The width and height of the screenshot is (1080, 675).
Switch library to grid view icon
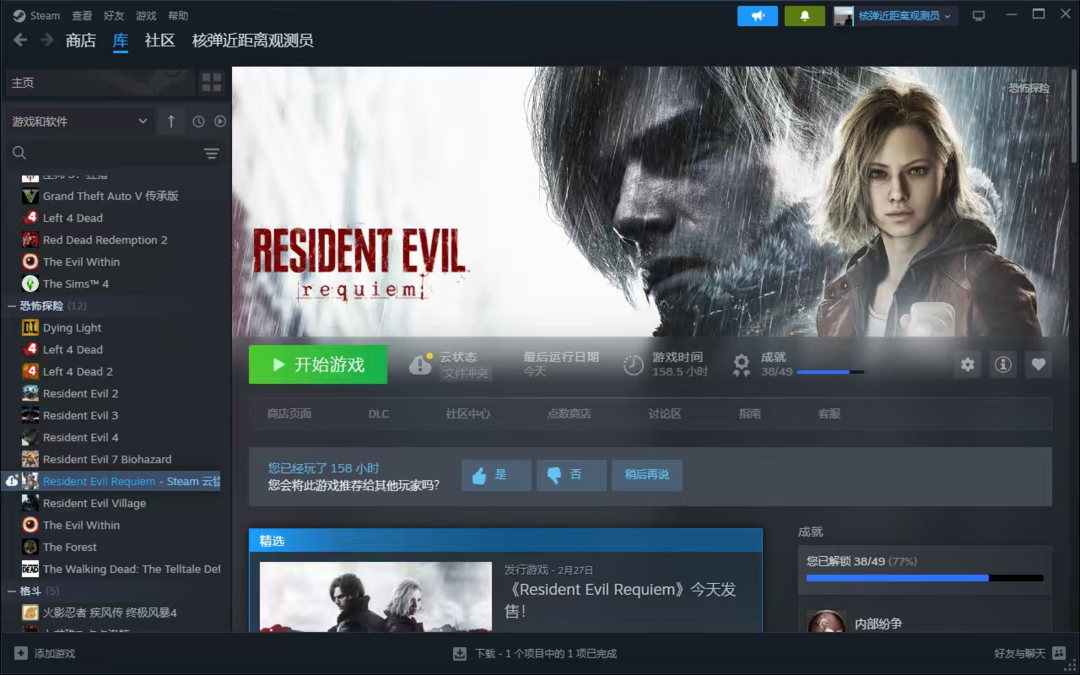pos(211,82)
